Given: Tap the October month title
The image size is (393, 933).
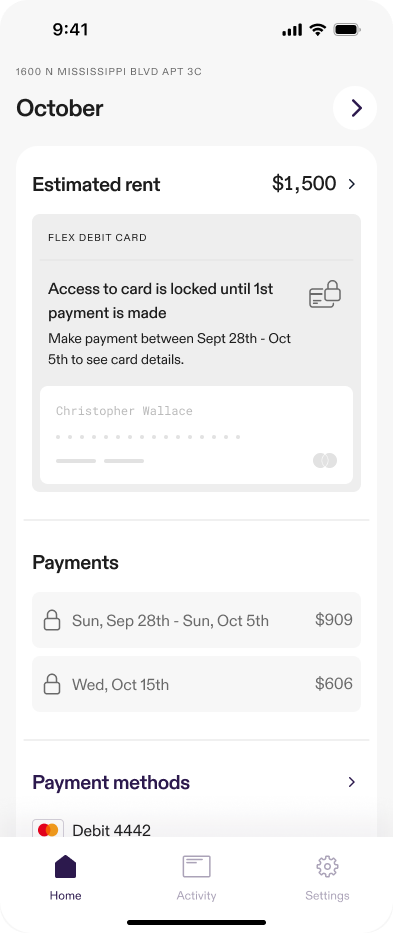Looking at the screenshot, I should 60,108.
